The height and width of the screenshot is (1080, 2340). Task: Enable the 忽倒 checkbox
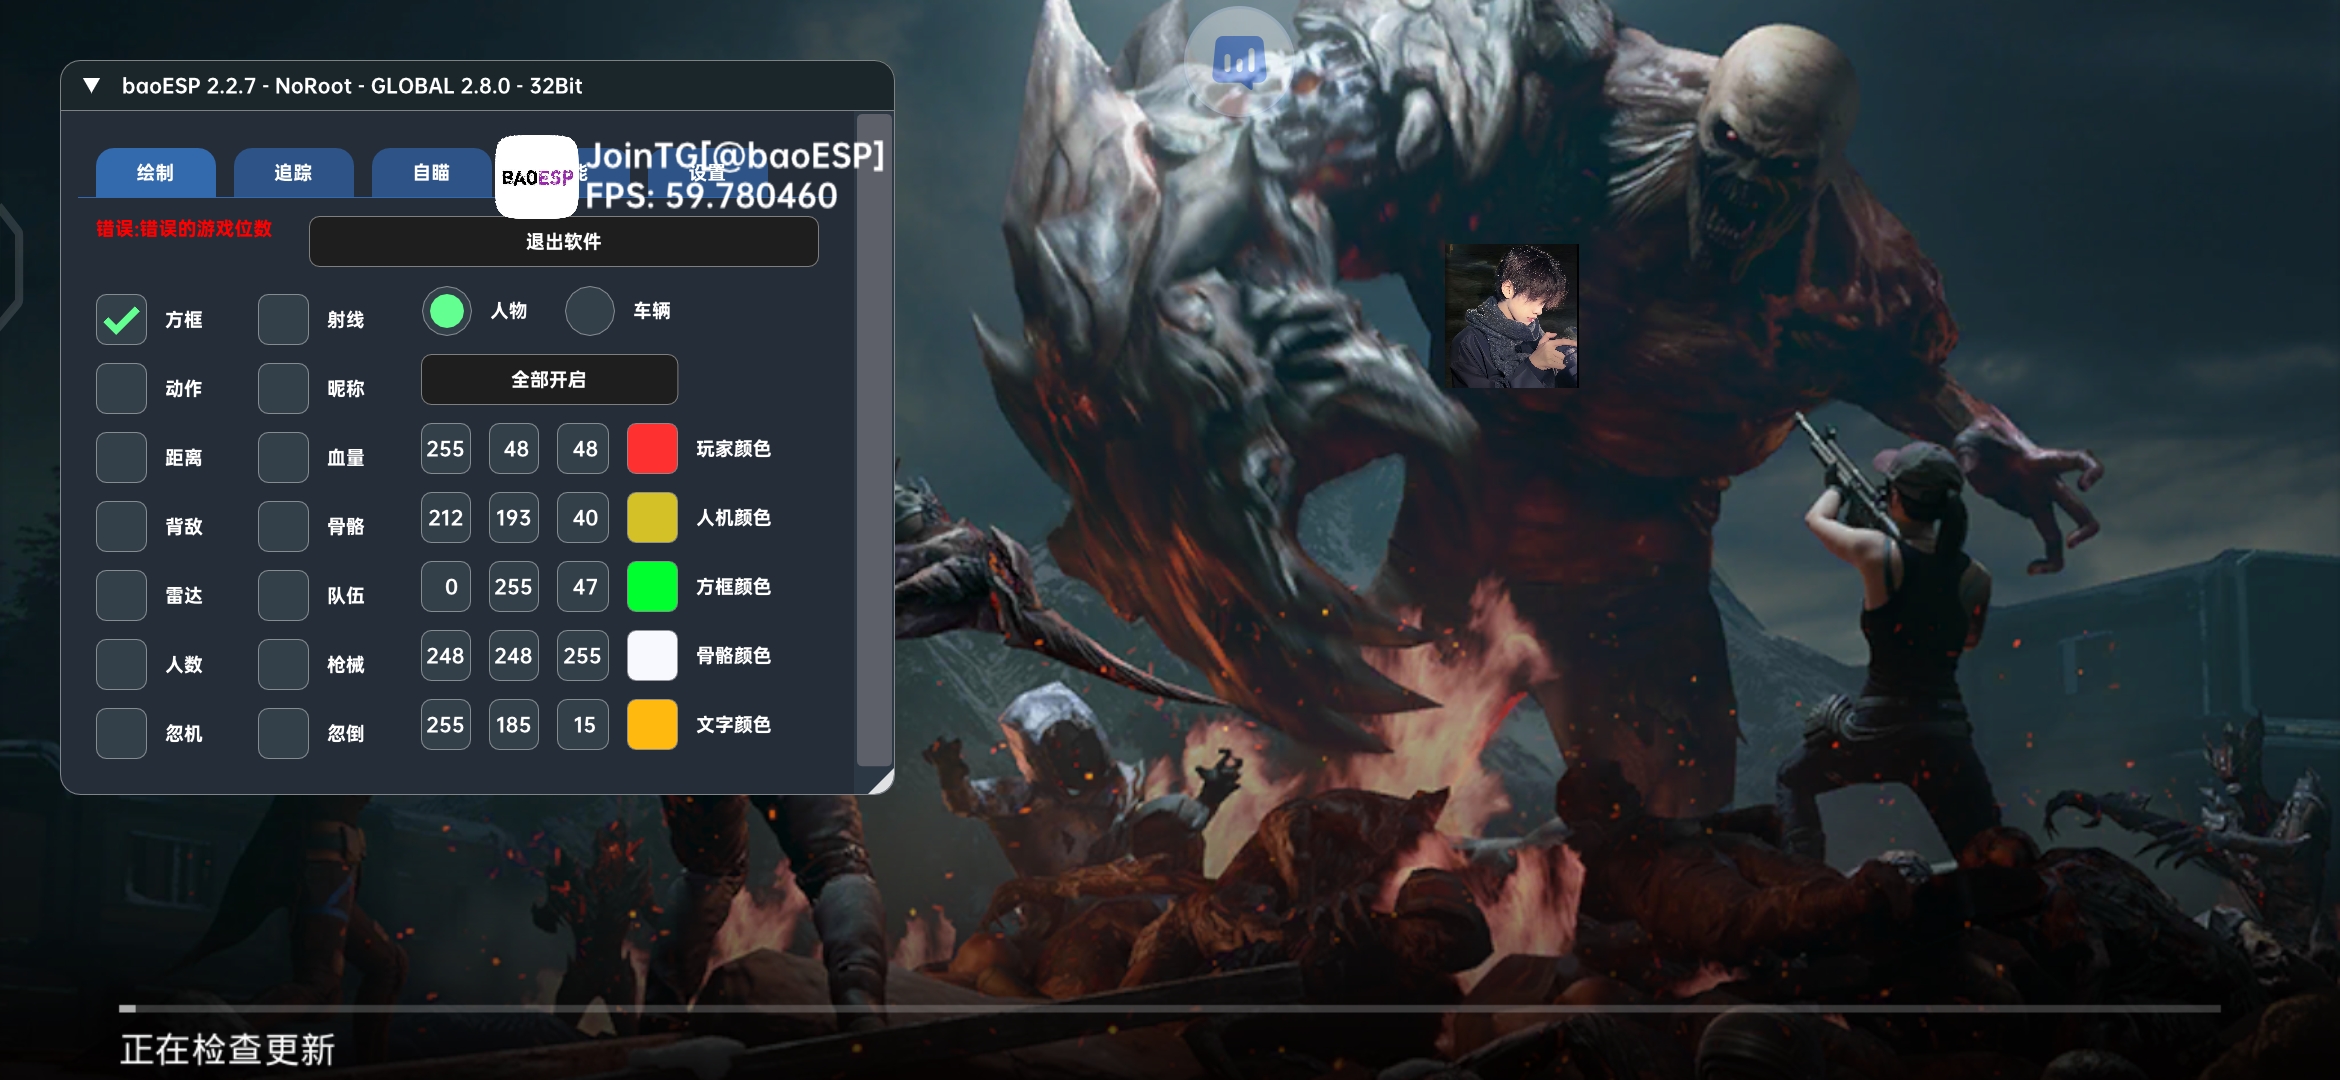point(283,734)
